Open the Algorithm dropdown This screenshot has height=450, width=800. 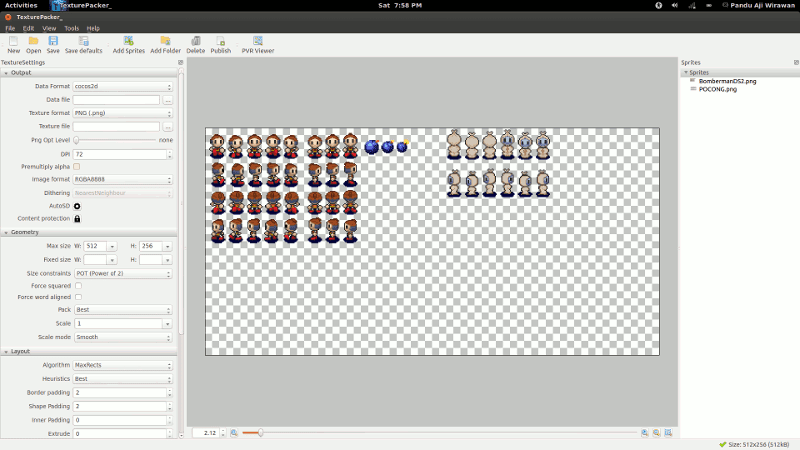122,365
